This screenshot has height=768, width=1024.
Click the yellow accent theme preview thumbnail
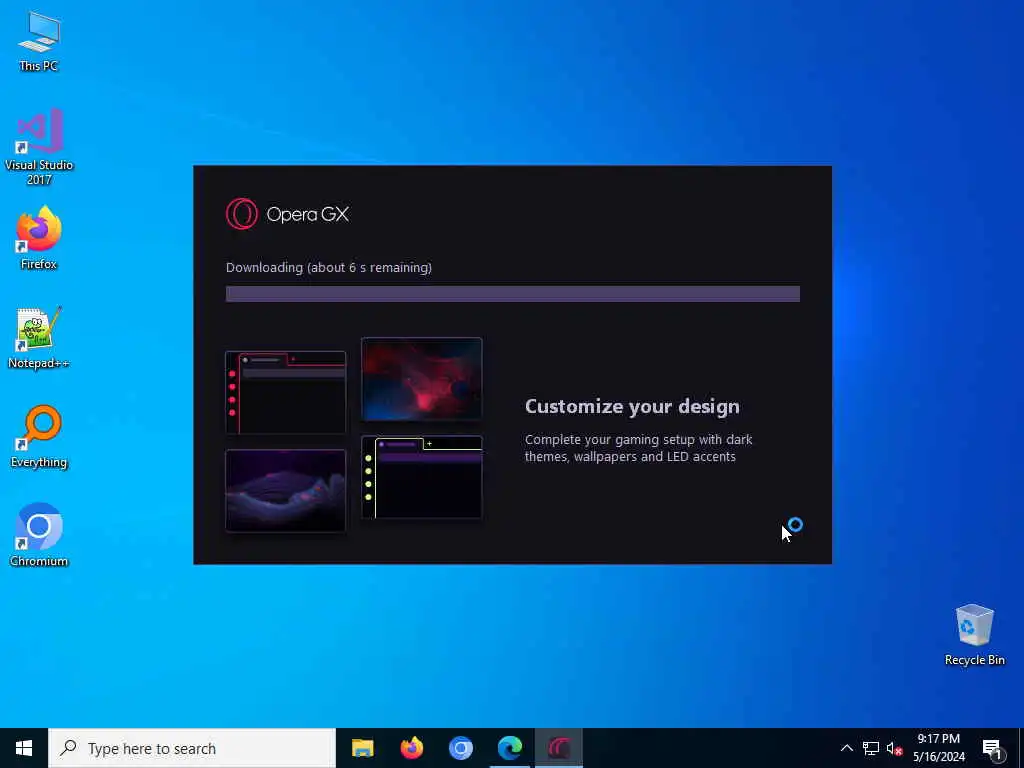tap(422, 477)
